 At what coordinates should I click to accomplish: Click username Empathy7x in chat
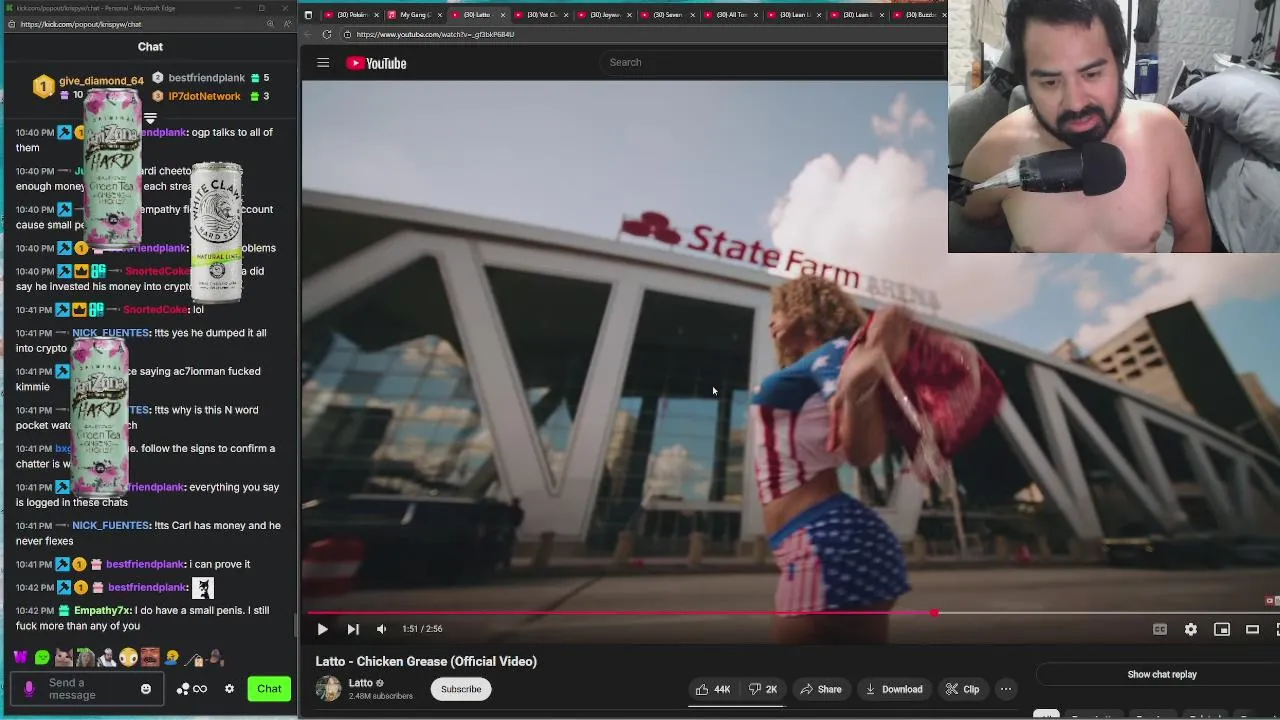tap(103, 610)
